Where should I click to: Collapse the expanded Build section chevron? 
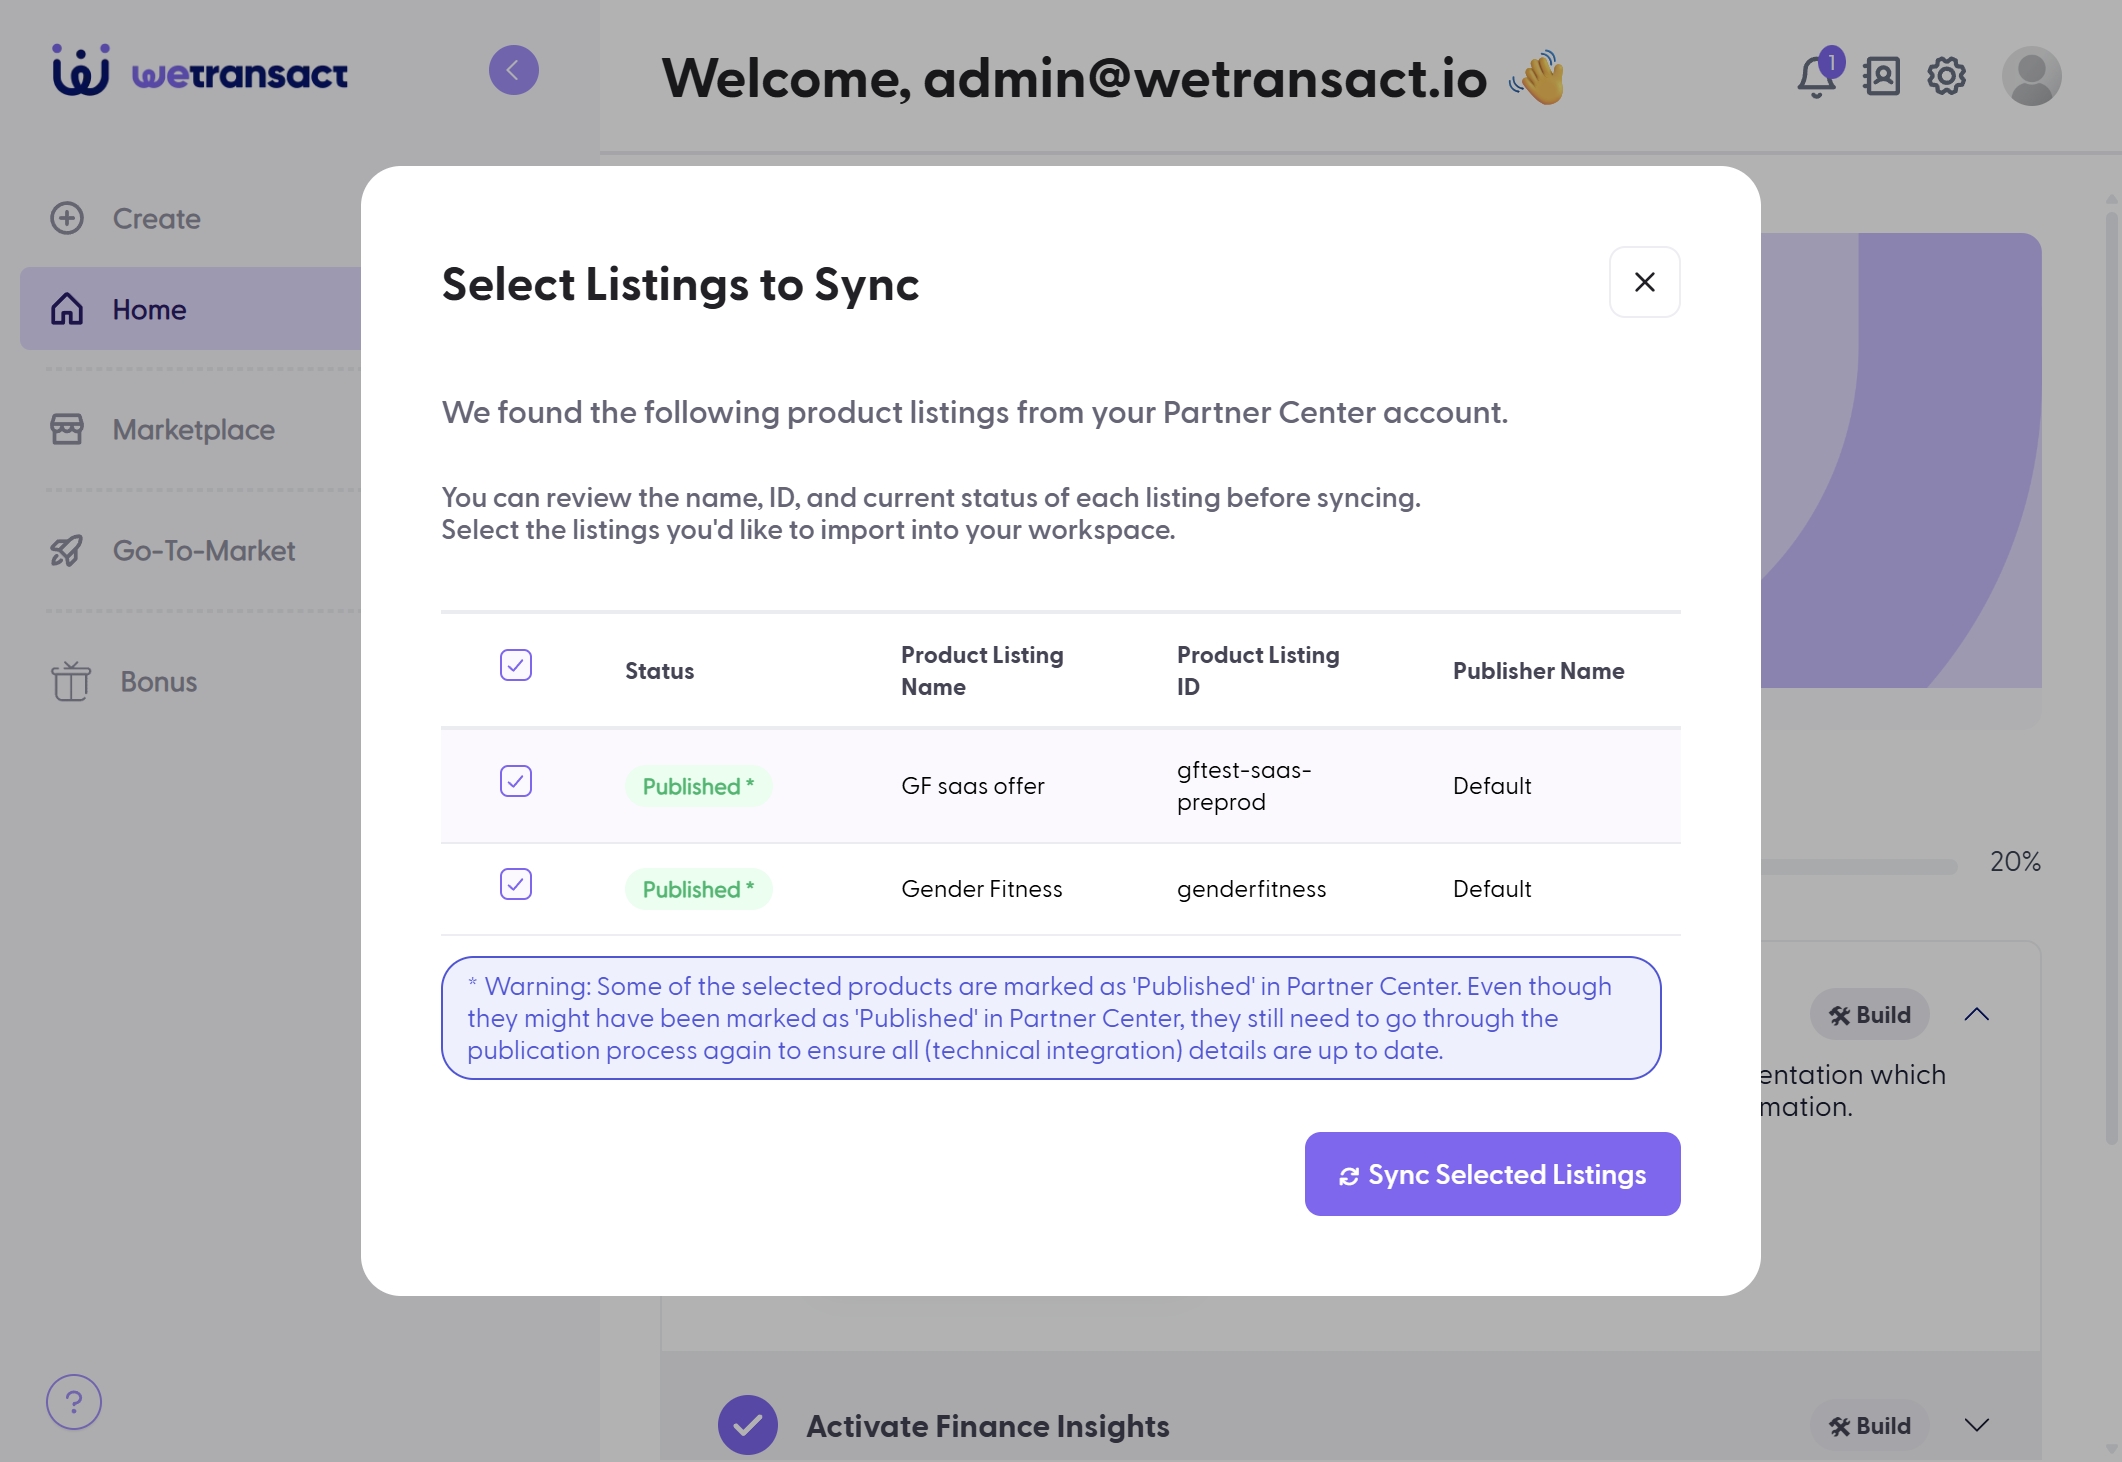tap(1977, 1014)
